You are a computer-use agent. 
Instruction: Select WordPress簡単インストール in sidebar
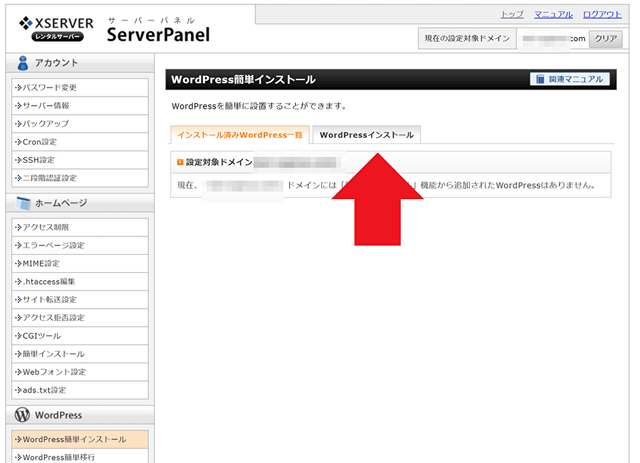[x=80, y=440]
